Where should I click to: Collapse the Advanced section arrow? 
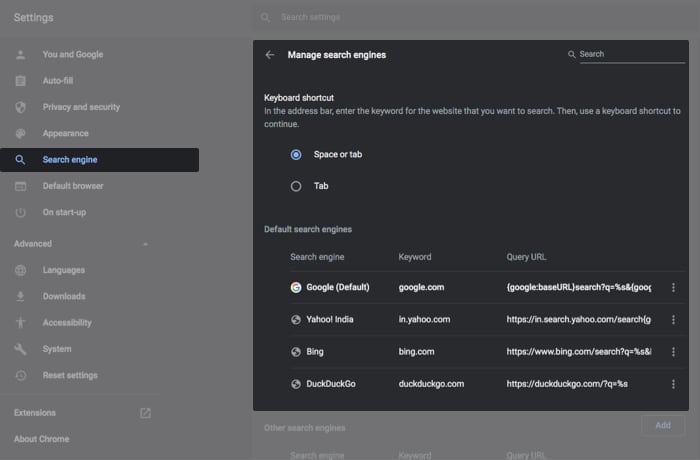(x=145, y=244)
